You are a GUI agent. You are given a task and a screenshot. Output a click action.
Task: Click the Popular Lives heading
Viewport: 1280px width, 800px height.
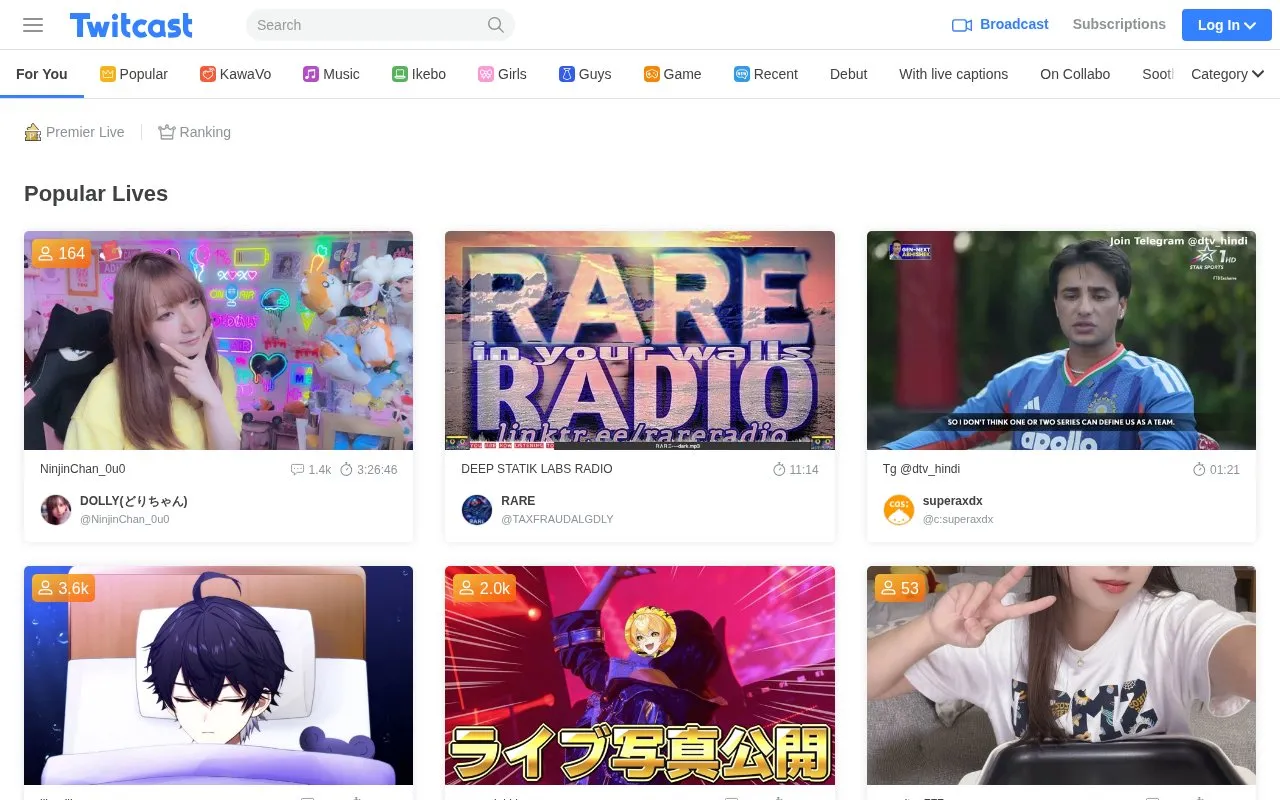pos(96,194)
